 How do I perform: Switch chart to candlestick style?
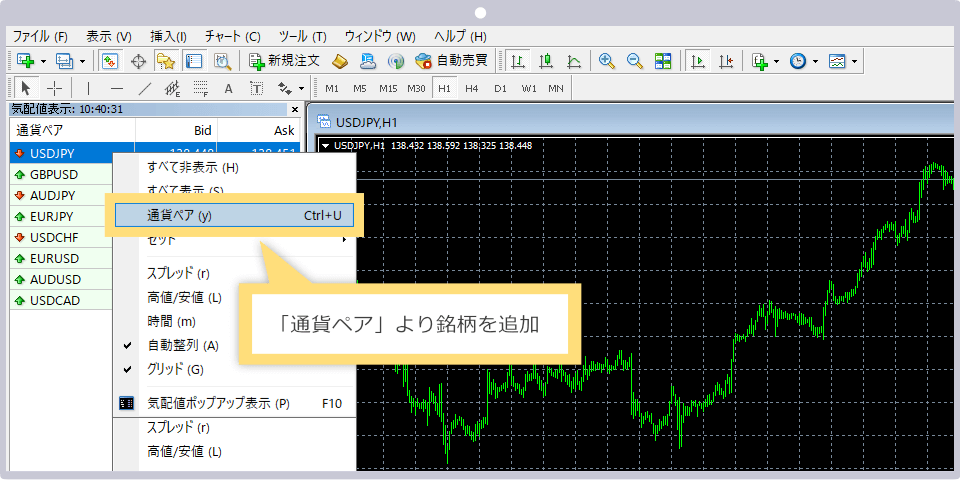point(547,61)
